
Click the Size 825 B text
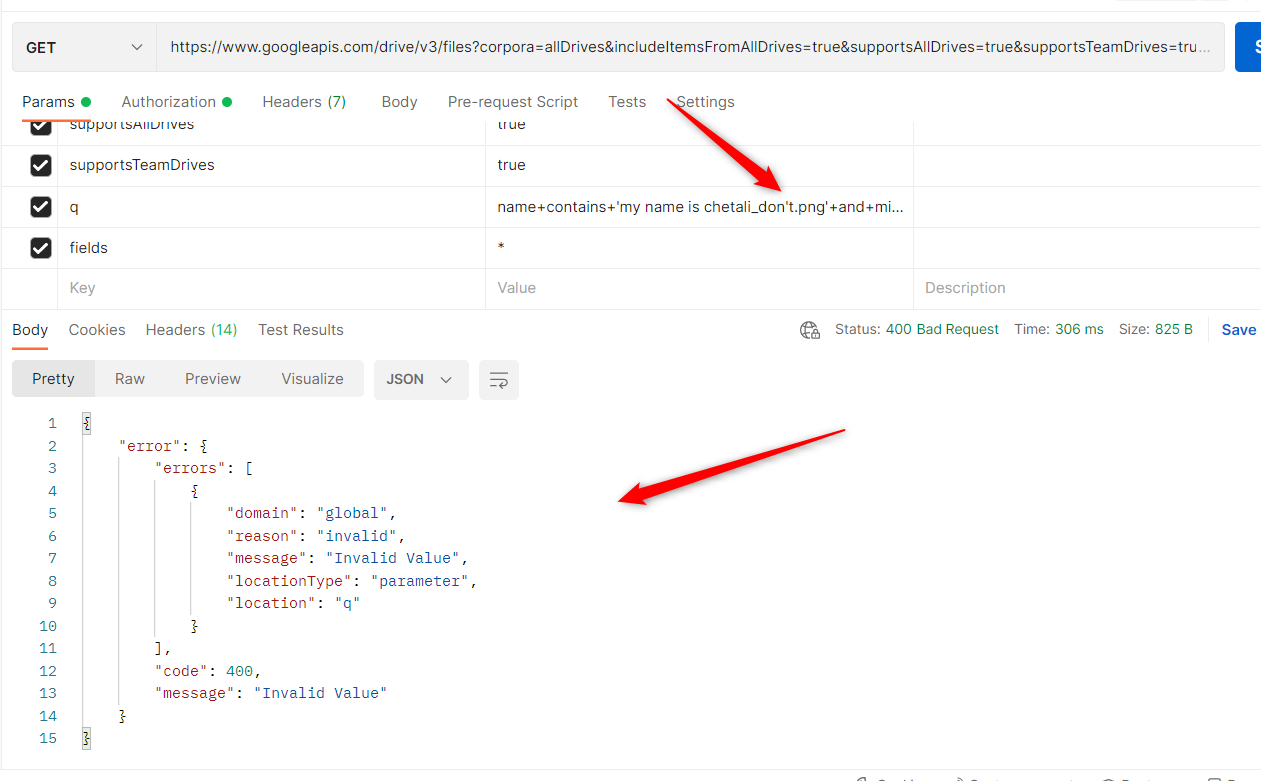[x=1155, y=329]
